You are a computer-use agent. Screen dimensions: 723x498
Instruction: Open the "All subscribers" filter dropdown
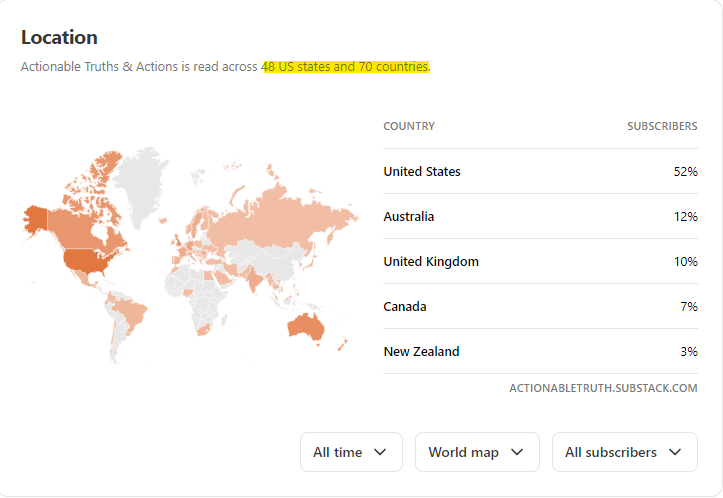pyautogui.click(x=623, y=452)
